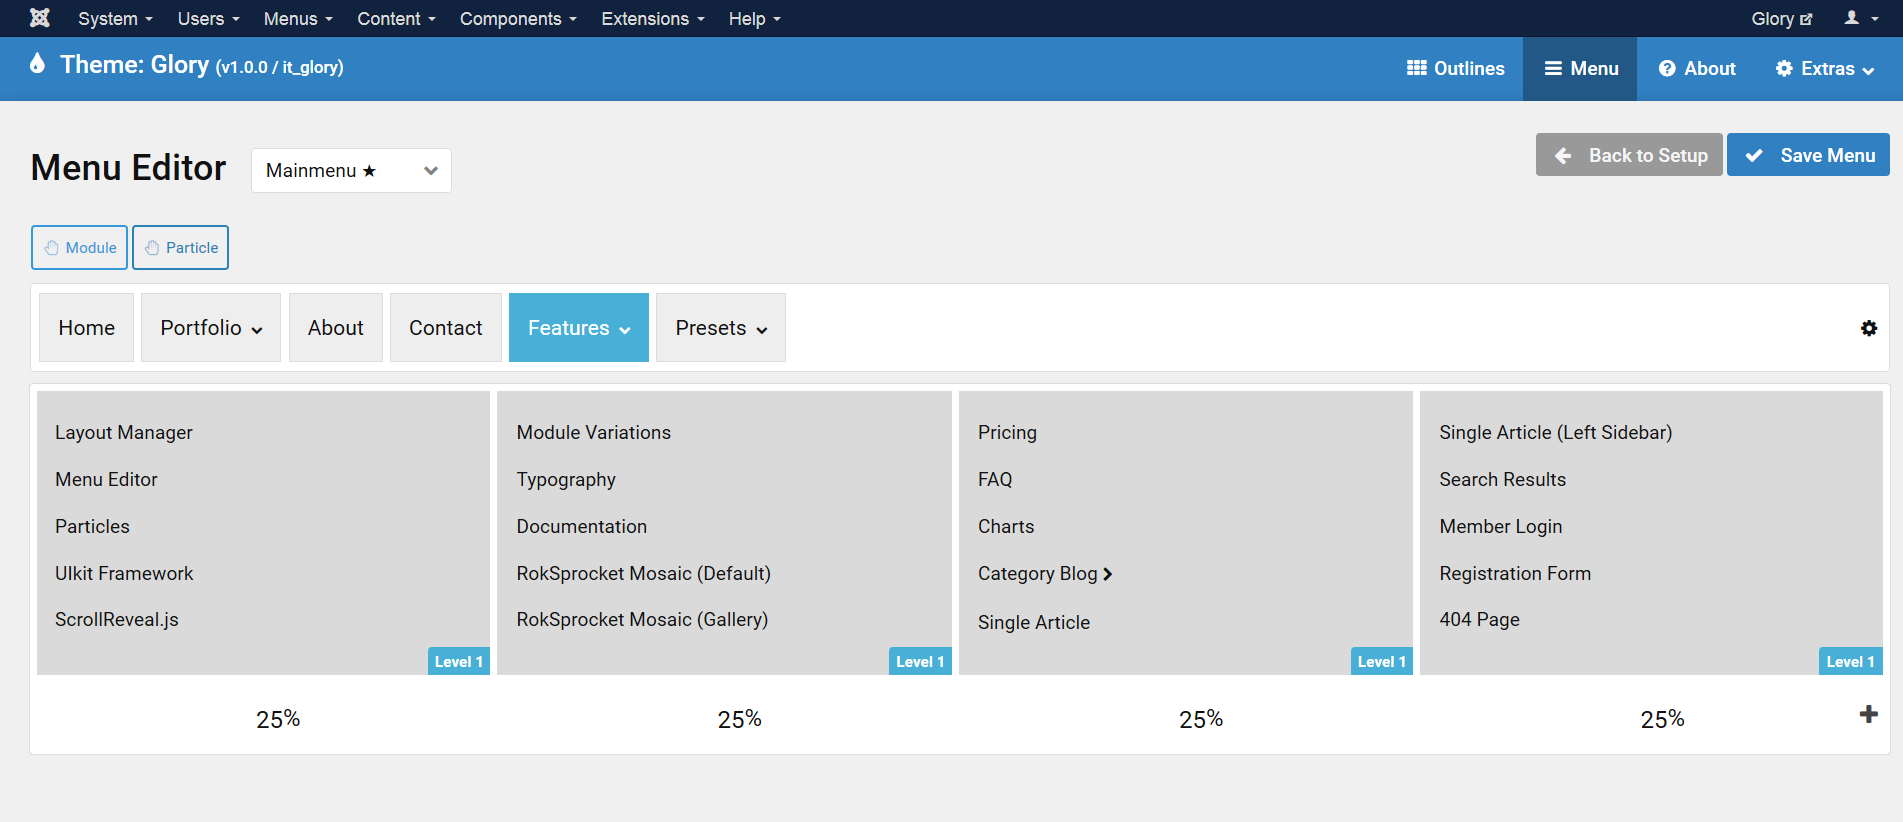This screenshot has height=822, width=1903.
Task: Open the Presets menu item
Action: coord(720,328)
